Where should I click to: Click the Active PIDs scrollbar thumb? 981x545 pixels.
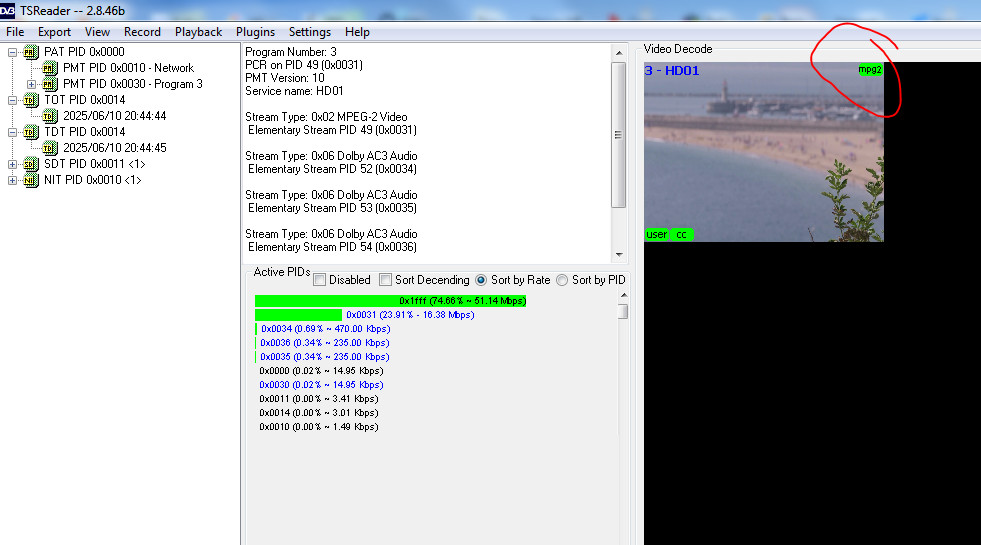(623, 312)
